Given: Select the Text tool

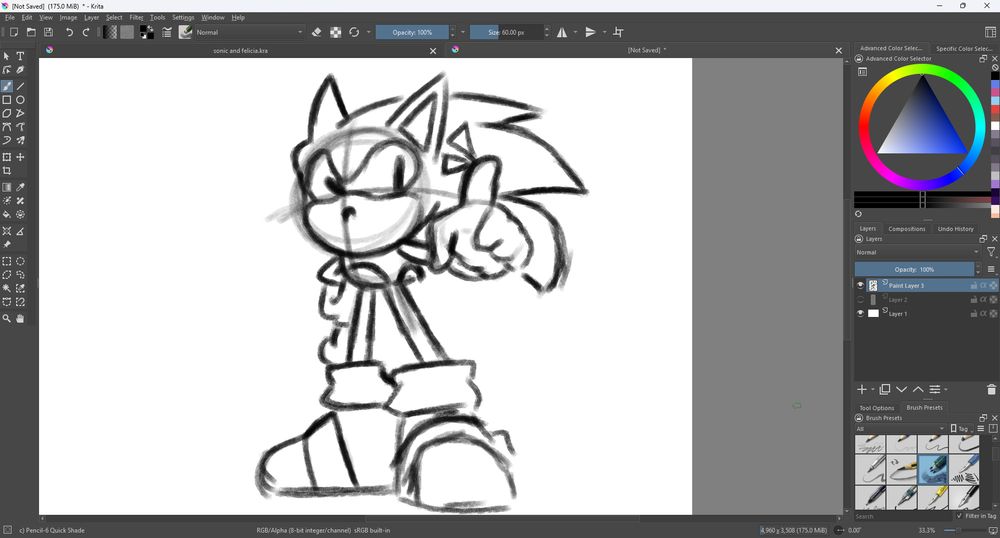Looking at the screenshot, I should 20,56.
